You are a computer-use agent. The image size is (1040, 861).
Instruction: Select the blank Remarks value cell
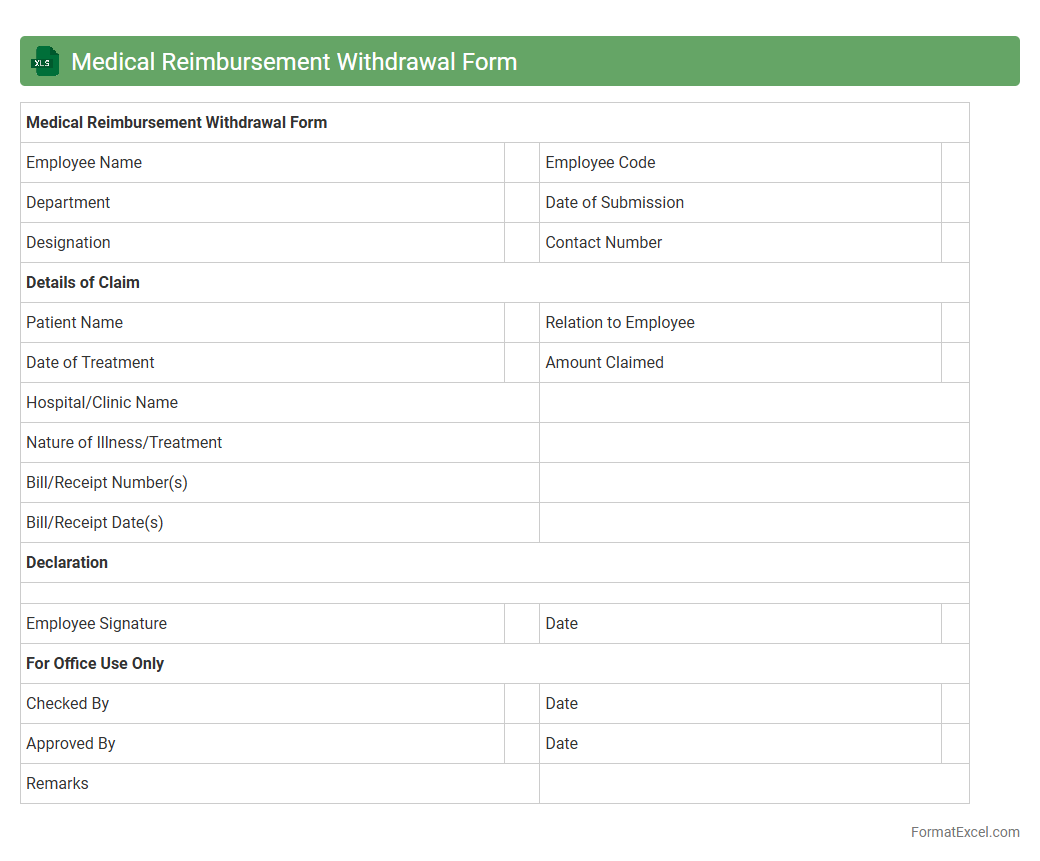pyautogui.click(x=753, y=784)
